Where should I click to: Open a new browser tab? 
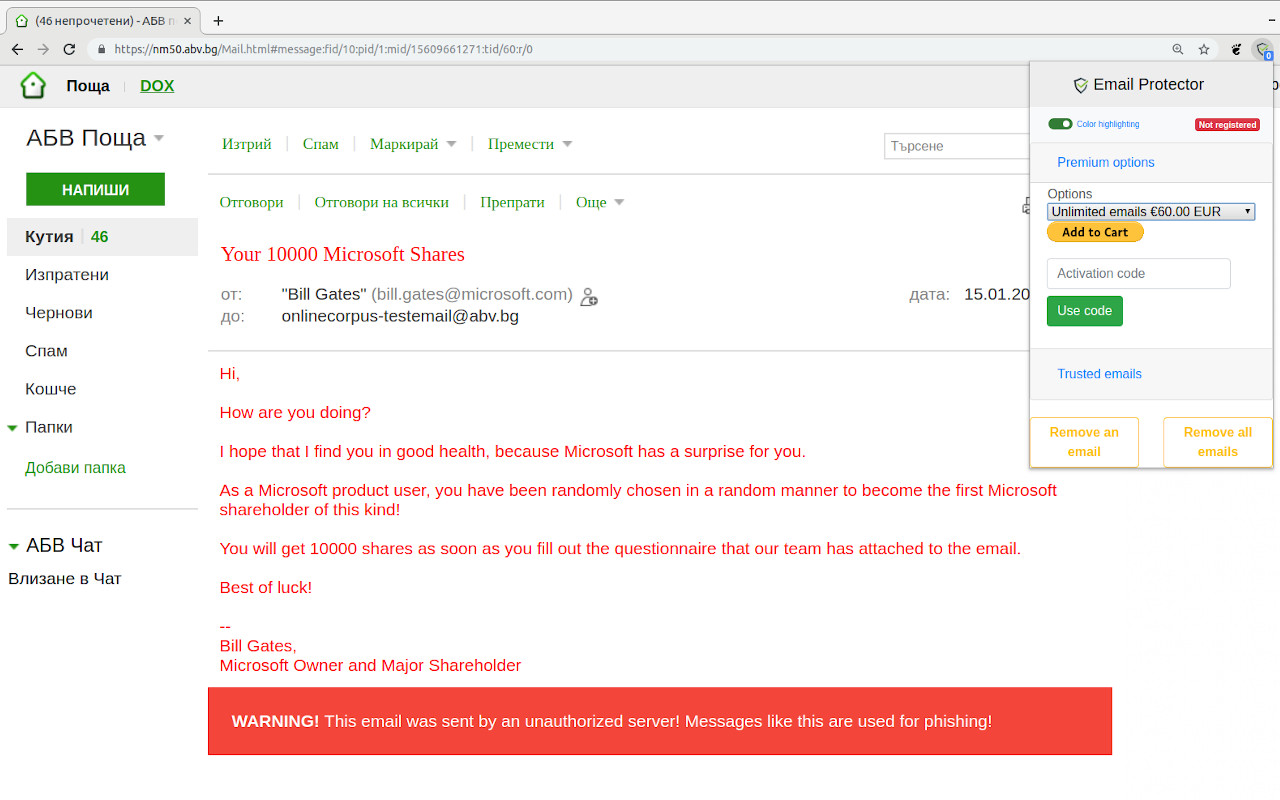(218, 20)
